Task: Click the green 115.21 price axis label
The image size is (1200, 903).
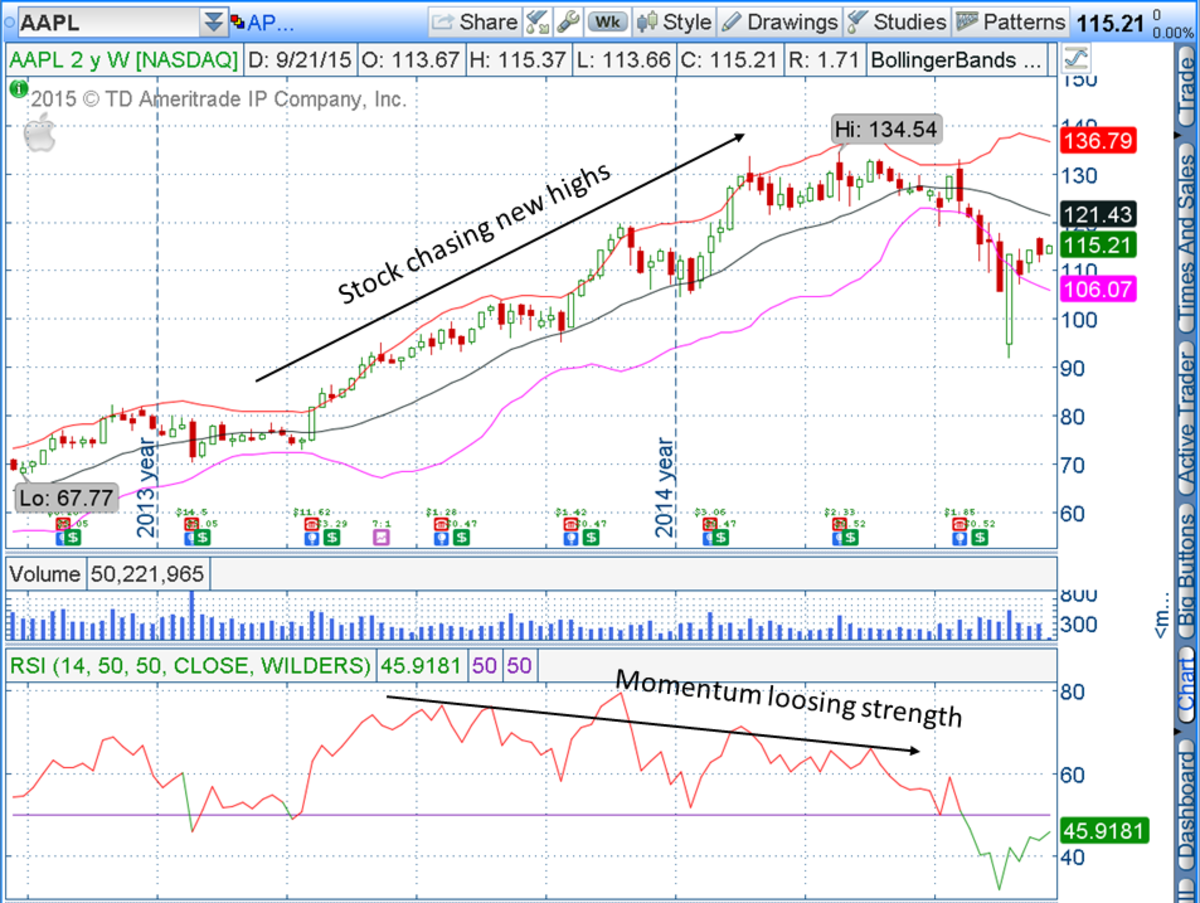Action: 1097,243
